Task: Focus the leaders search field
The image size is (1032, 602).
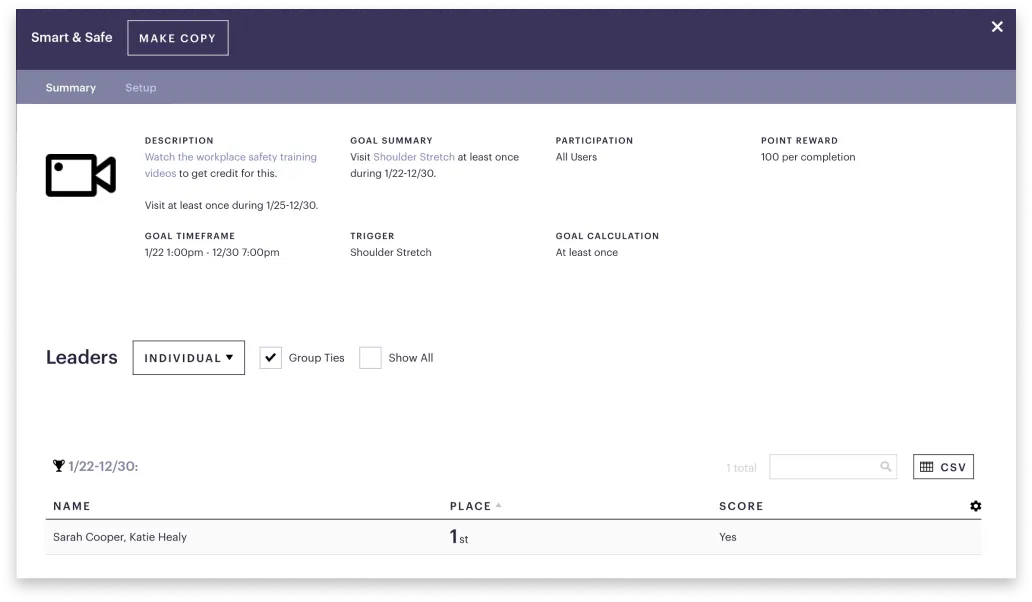Action: pos(833,466)
